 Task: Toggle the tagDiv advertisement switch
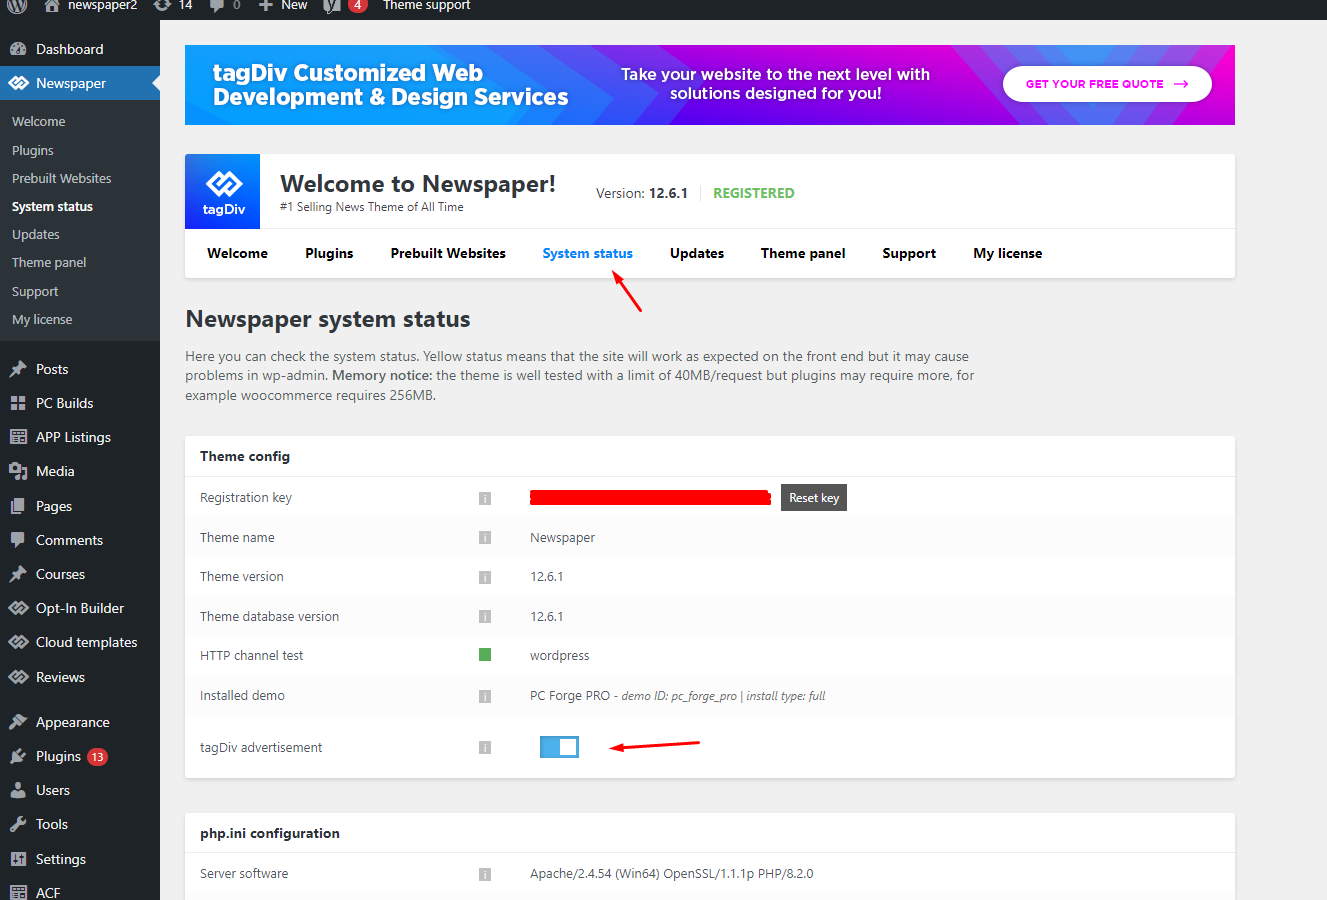559,747
